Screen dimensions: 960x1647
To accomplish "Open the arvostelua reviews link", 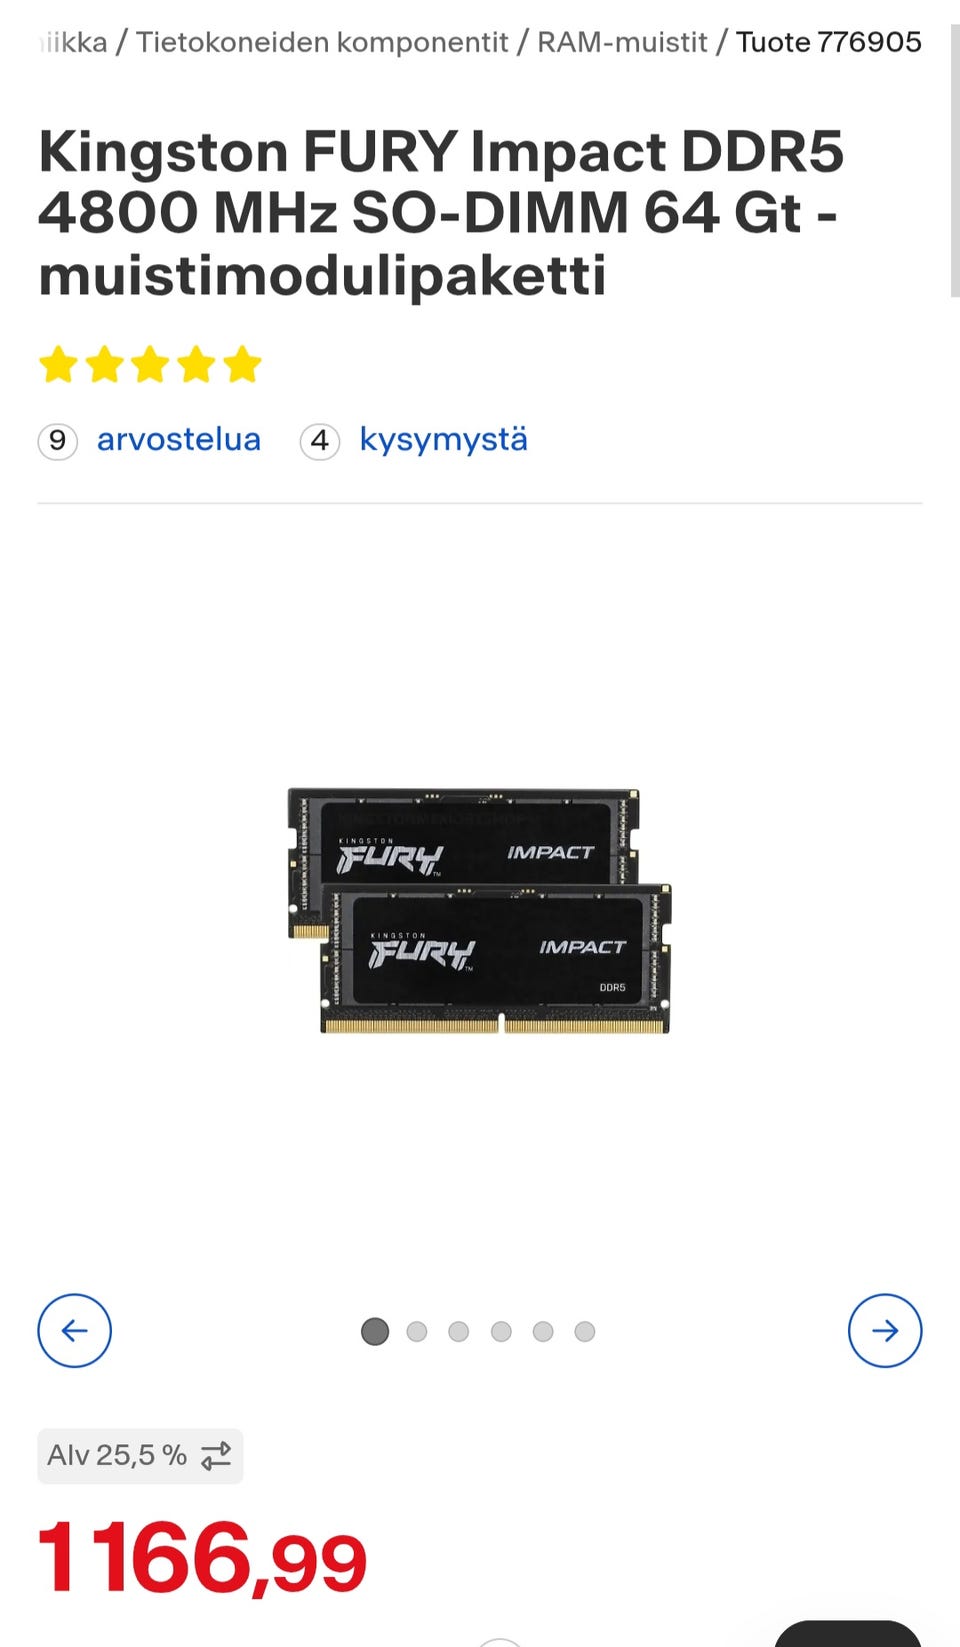I will 179,440.
